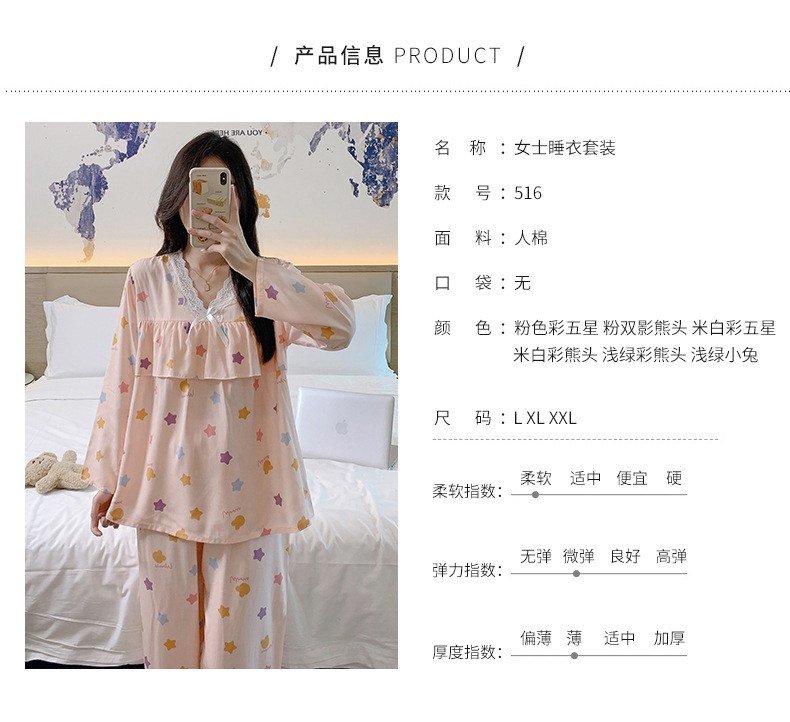Click the 柔软 softness label

click(x=536, y=478)
